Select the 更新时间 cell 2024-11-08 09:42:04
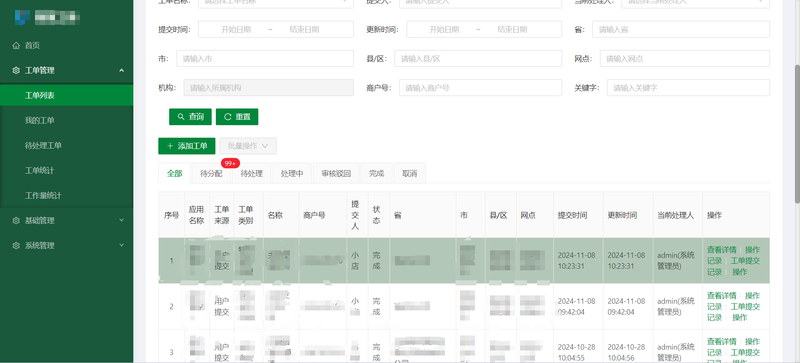 [x=627, y=306]
